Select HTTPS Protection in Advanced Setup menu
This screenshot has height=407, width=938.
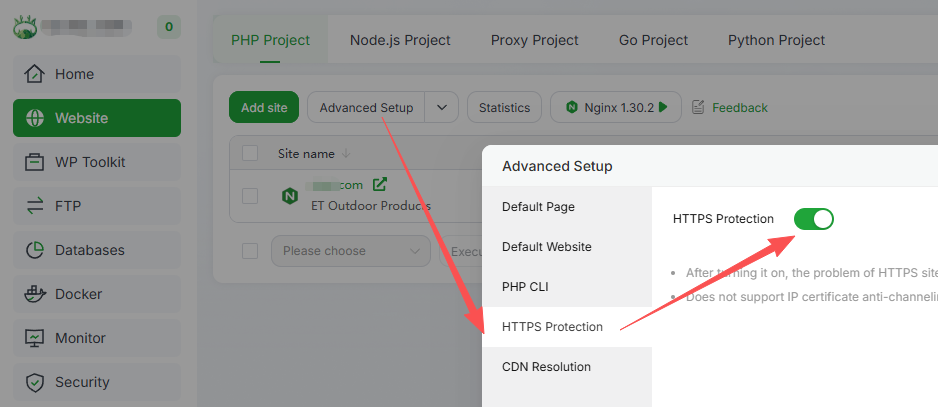point(567,327)
